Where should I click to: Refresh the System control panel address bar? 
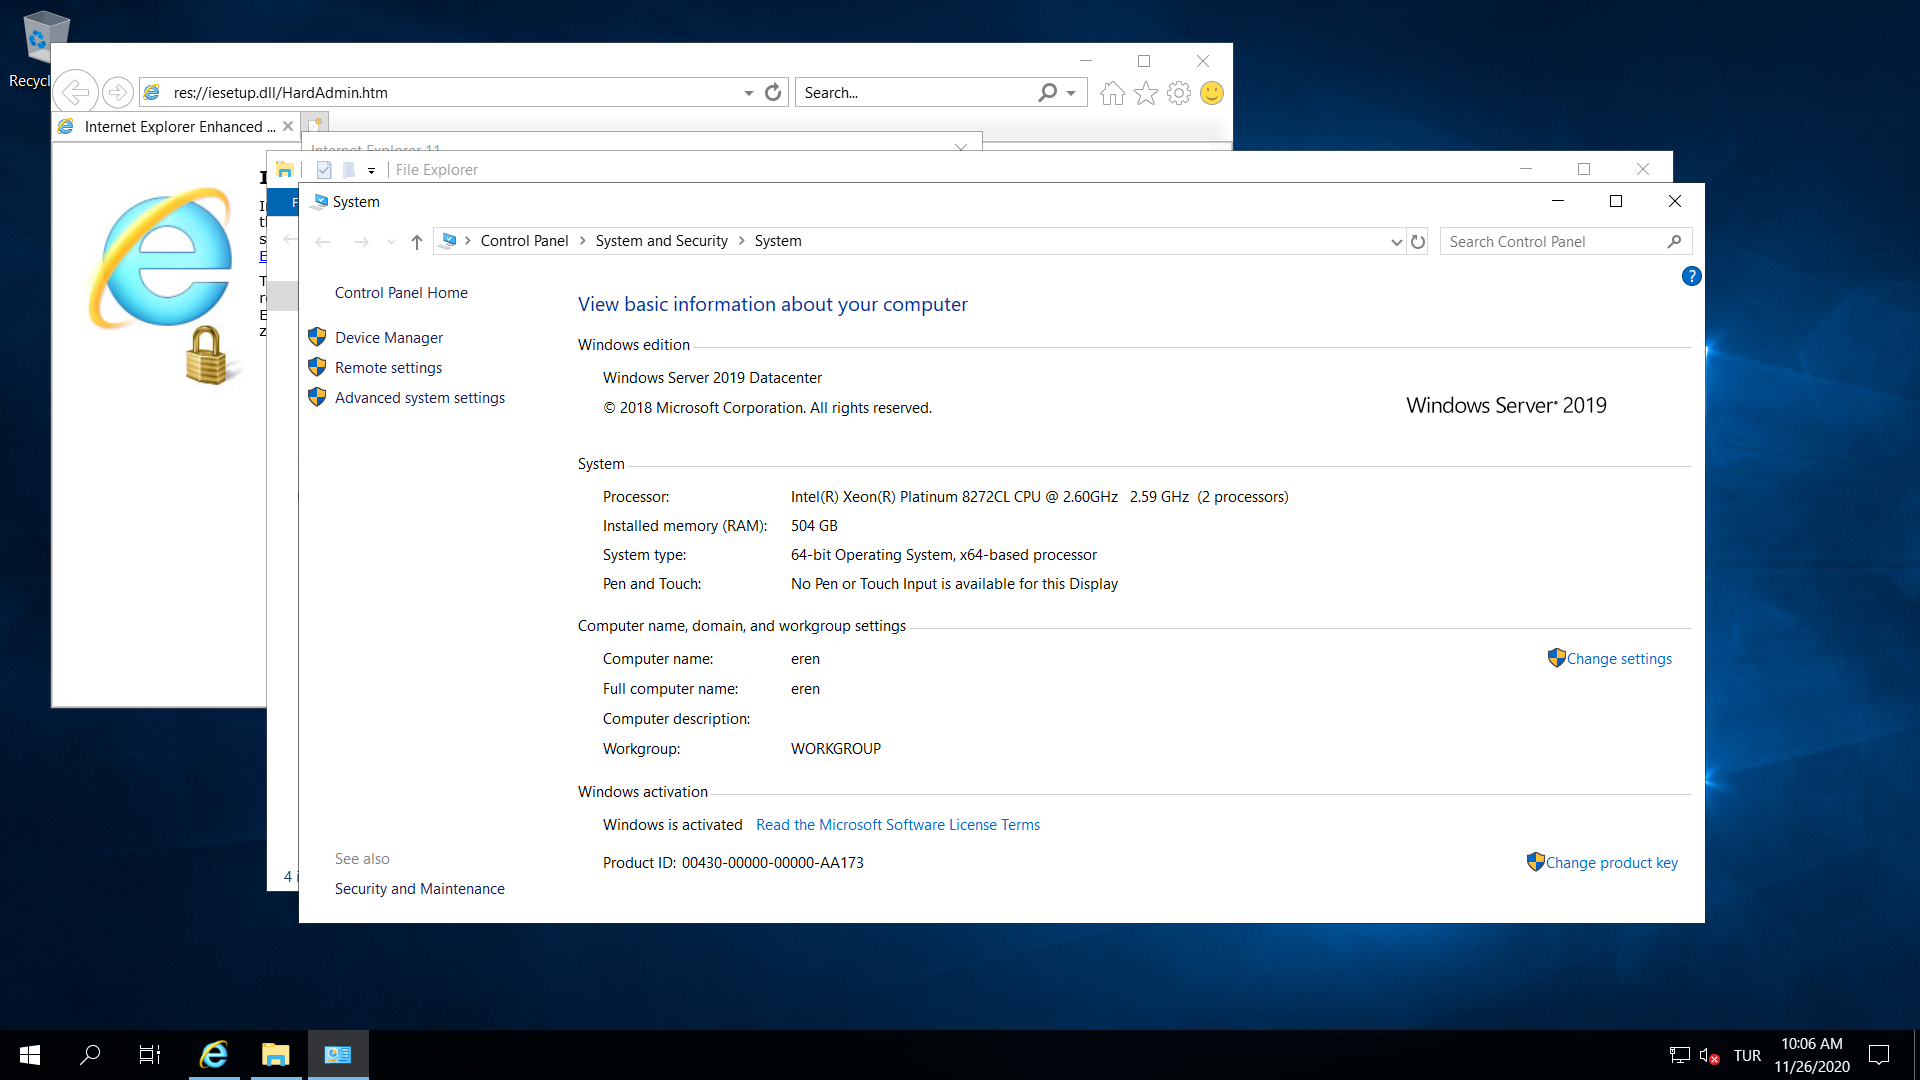(1418, 242)
